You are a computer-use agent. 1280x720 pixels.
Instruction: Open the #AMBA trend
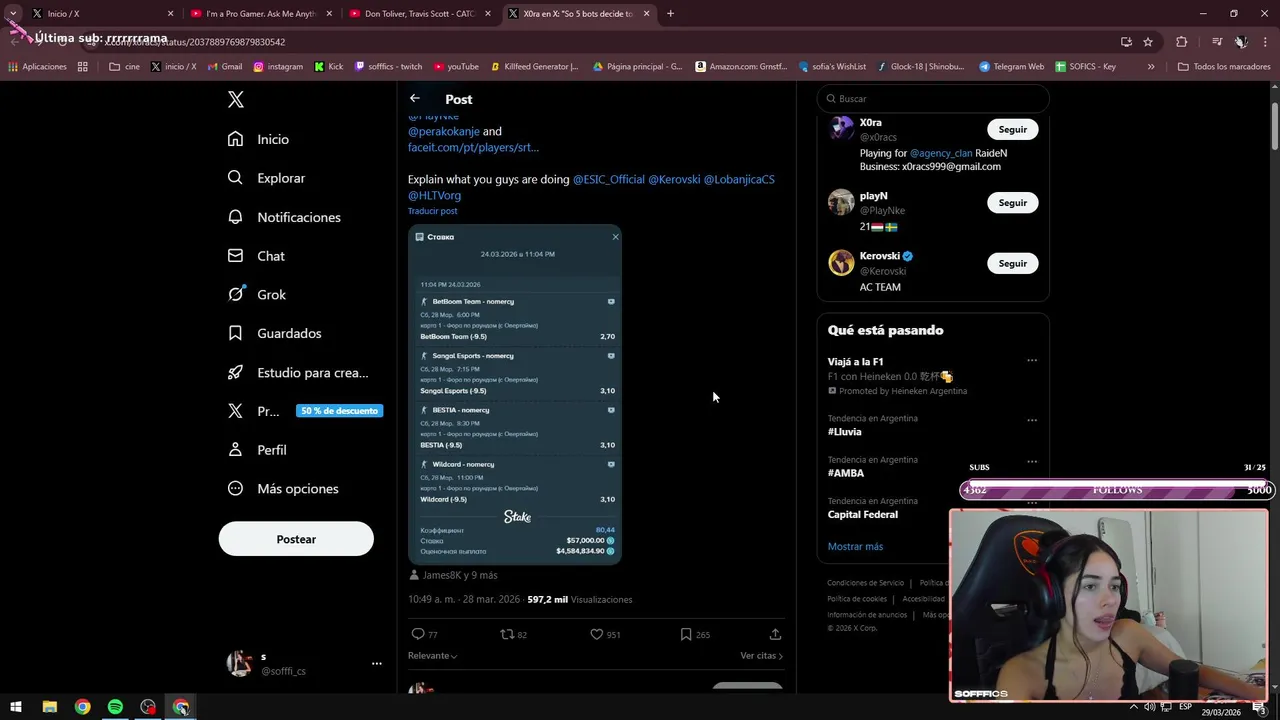(846, 473)
